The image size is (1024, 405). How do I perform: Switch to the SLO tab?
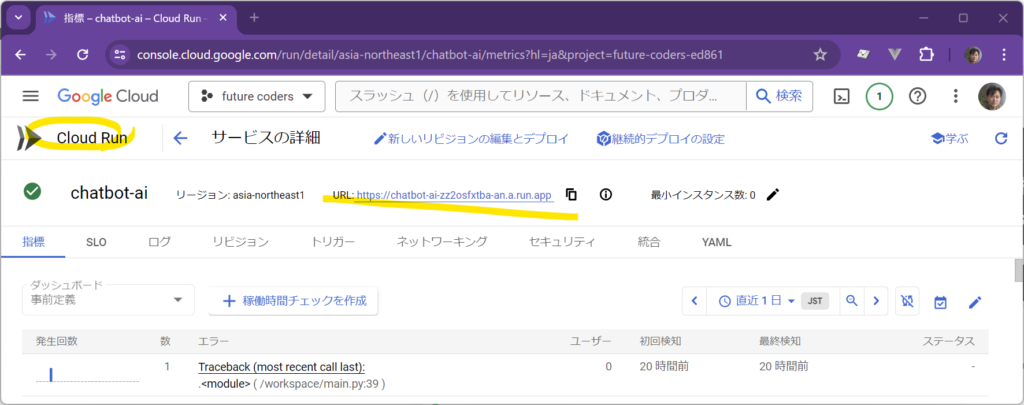(x=96, y=242)
